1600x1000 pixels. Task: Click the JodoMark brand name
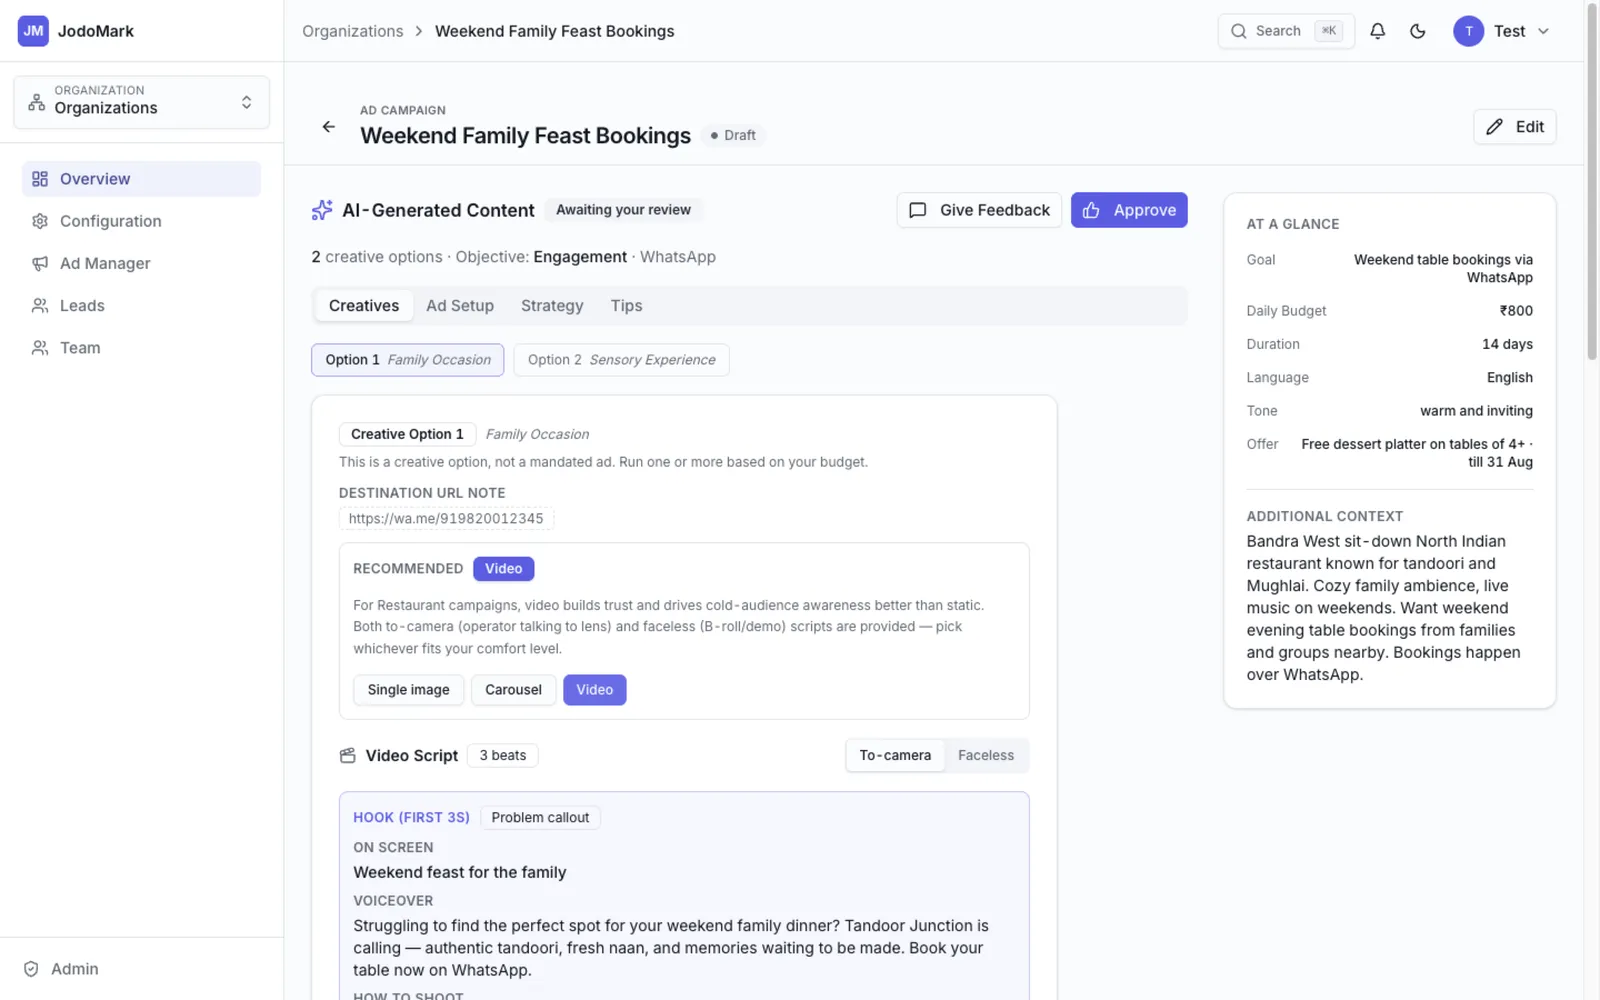96,31
